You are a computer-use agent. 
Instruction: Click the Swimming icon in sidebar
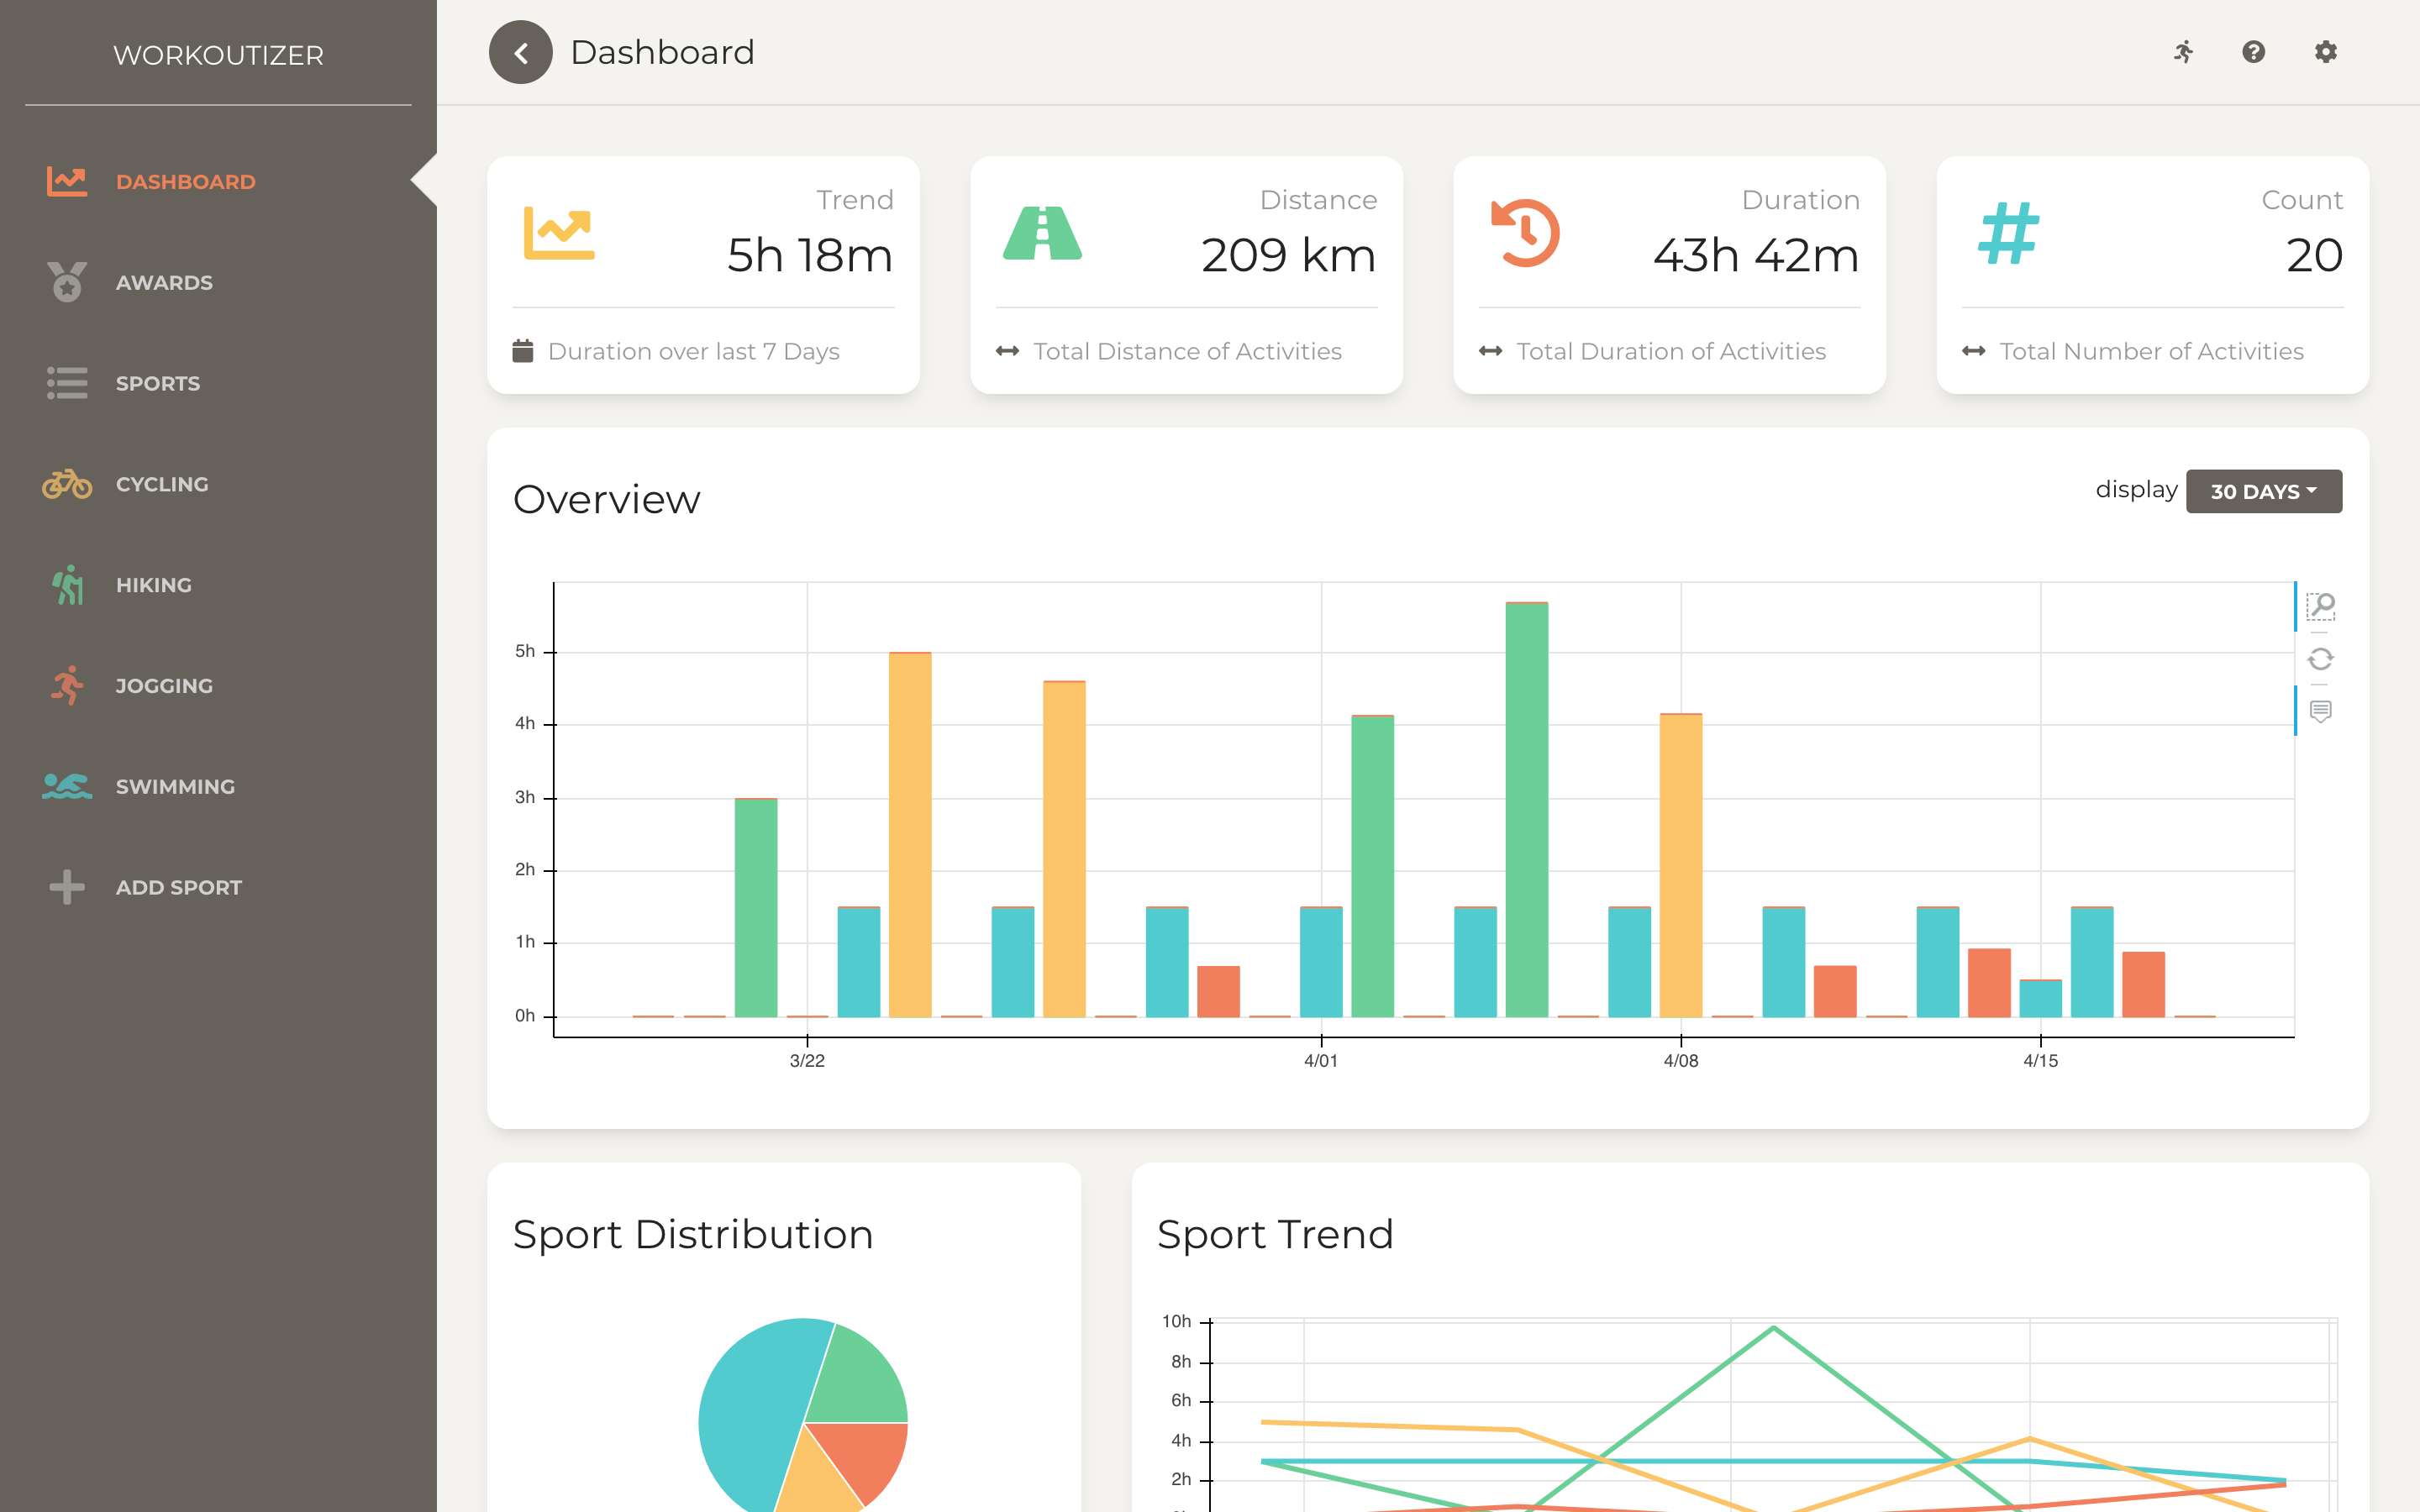click(x=67, y=786)
